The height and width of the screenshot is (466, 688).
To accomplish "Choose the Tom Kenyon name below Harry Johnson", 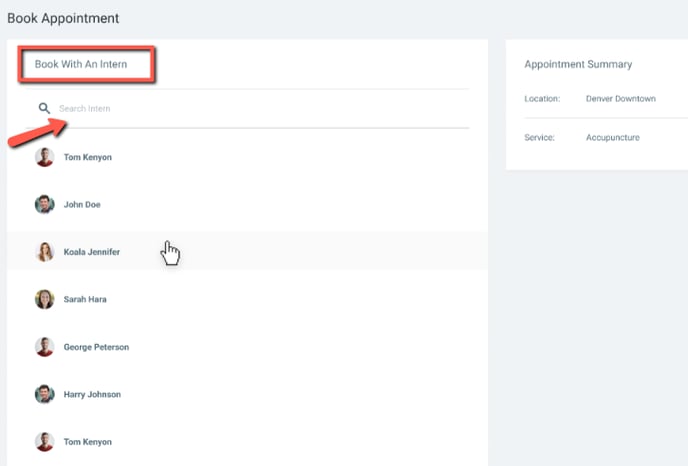I will [88, 442].
